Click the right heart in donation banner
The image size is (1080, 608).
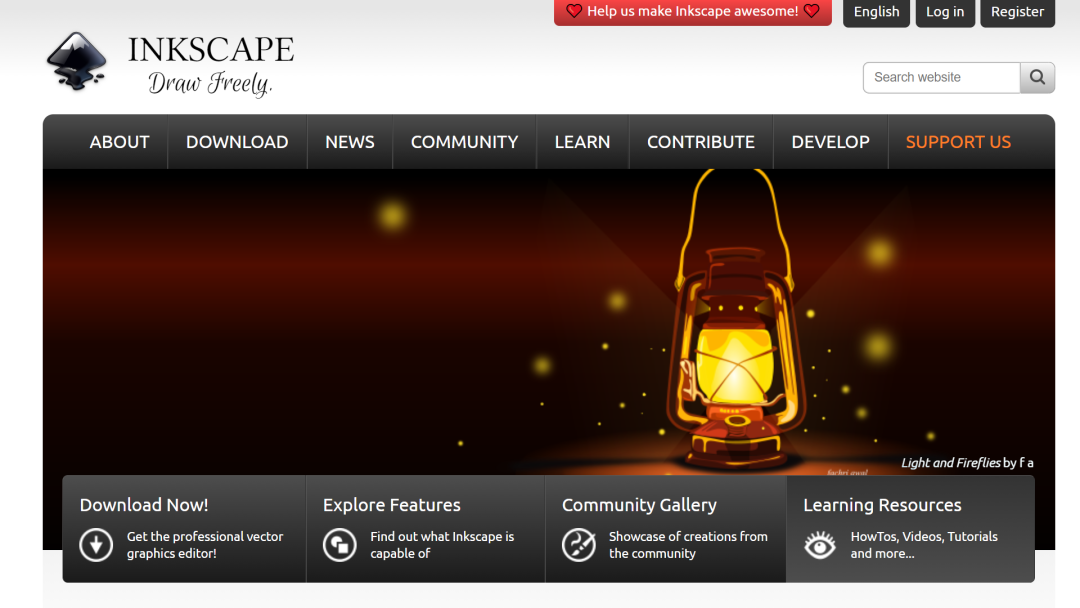pos(811,11)
